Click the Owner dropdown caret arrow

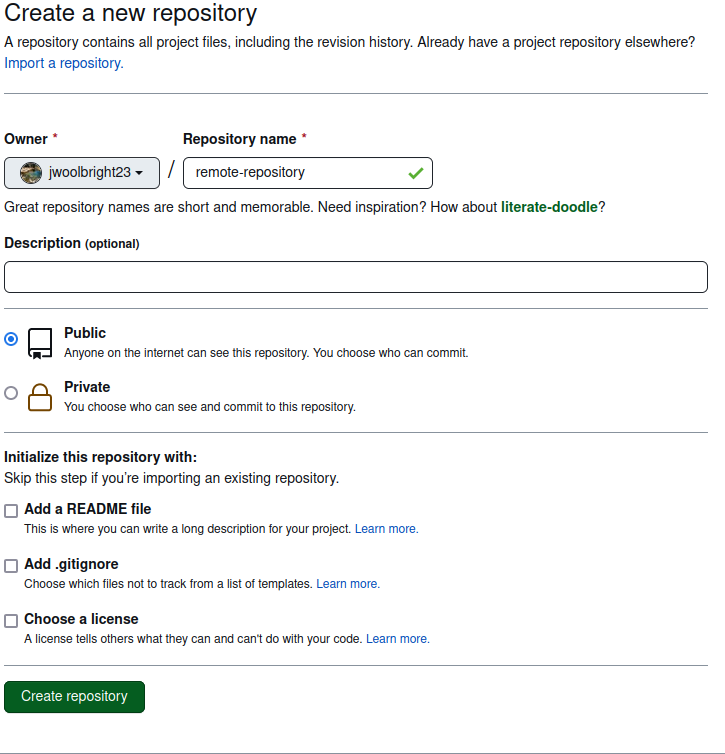coord(139,173)
